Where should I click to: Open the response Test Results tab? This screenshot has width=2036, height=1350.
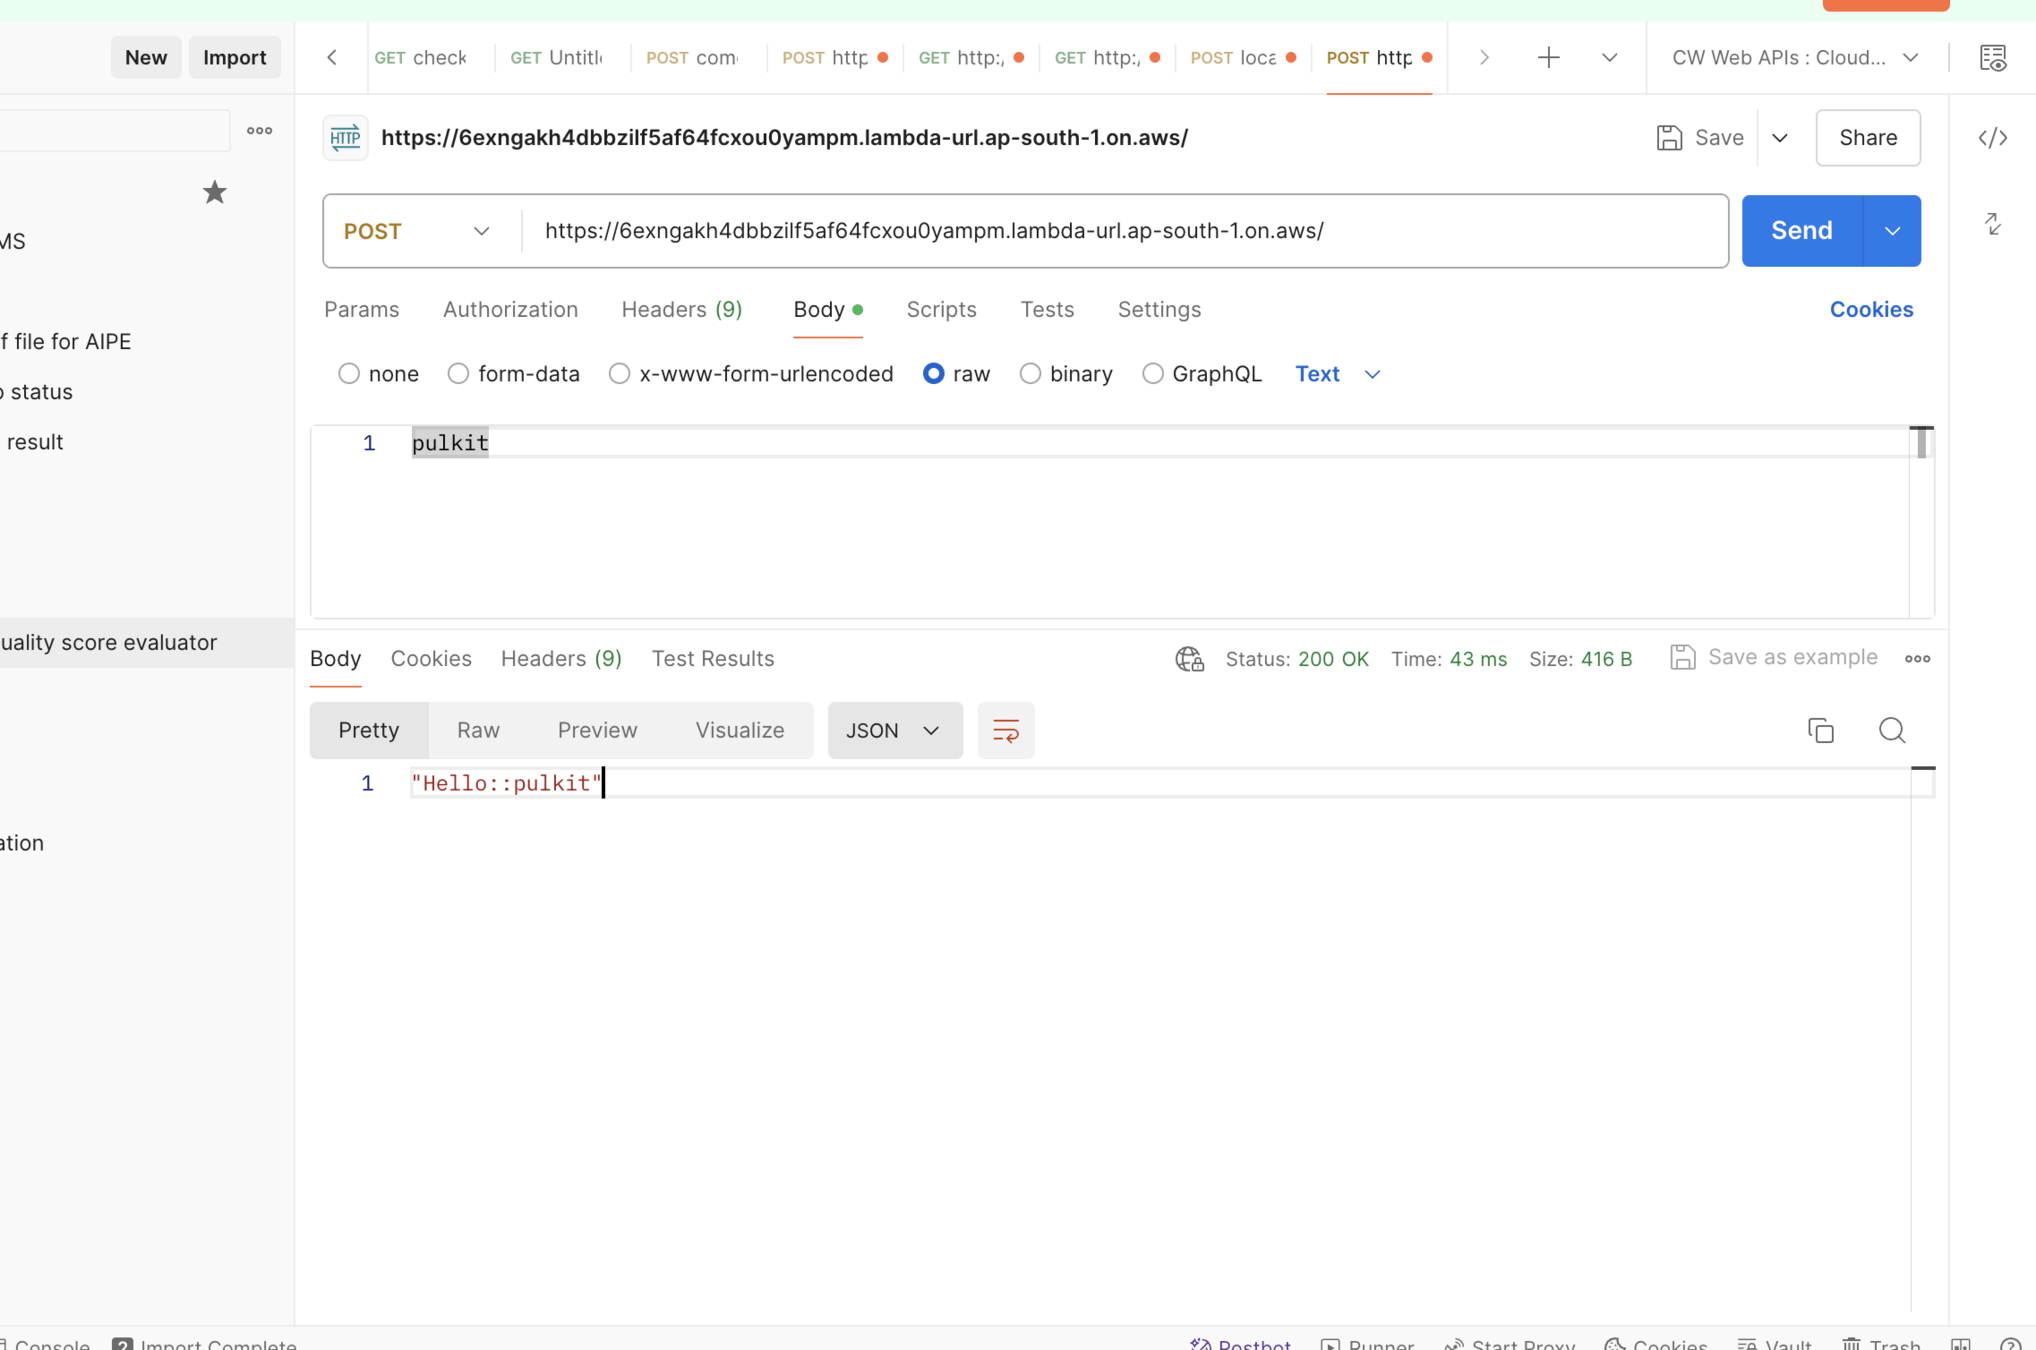[x=712, y=659]
